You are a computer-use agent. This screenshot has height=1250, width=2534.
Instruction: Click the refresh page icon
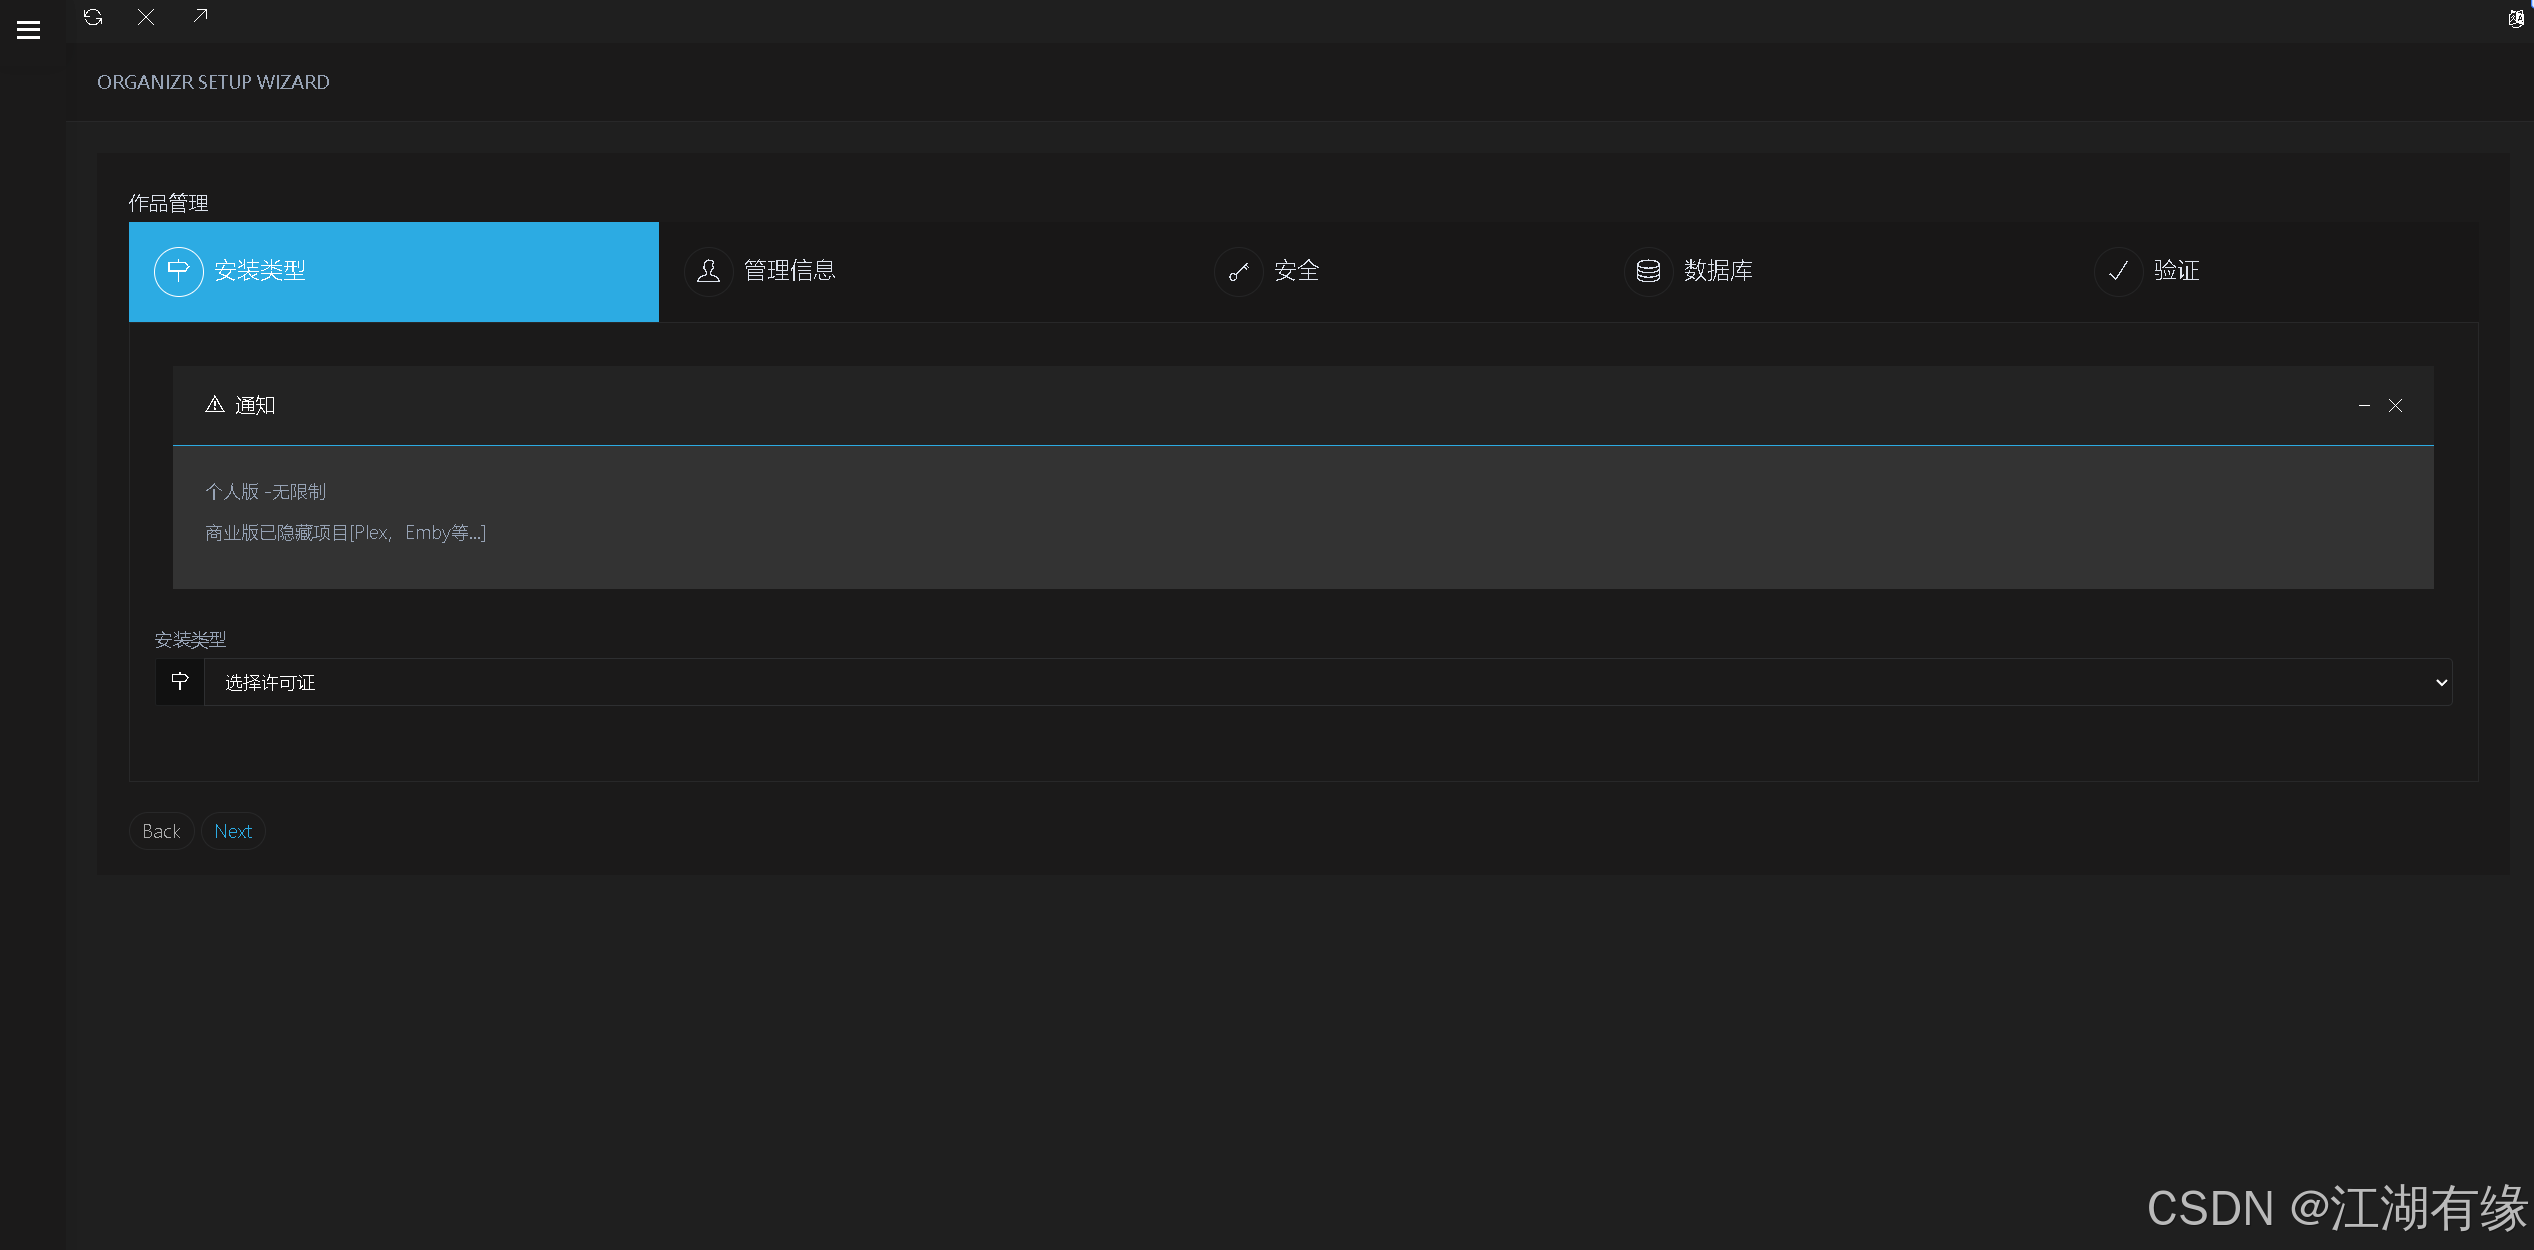(x=93, y=17)
